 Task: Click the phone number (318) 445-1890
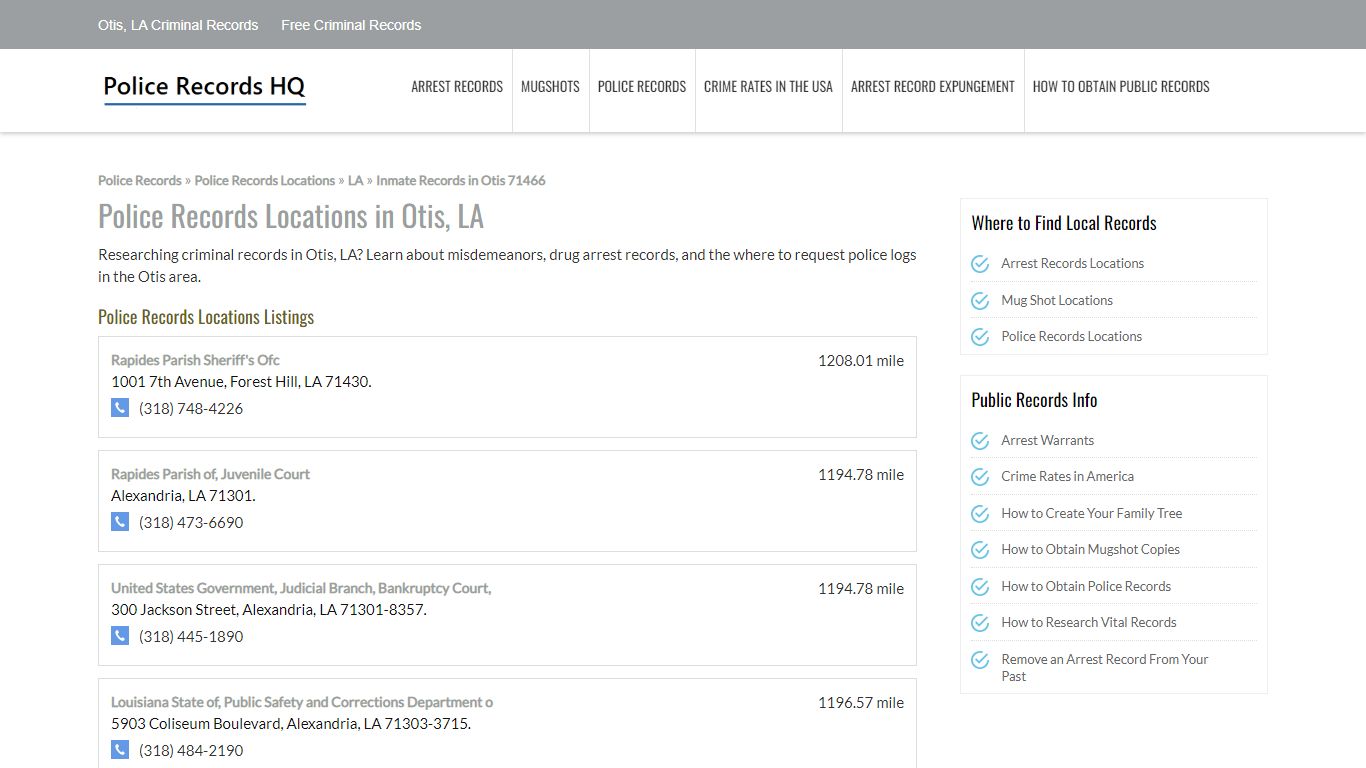(191, 636)
